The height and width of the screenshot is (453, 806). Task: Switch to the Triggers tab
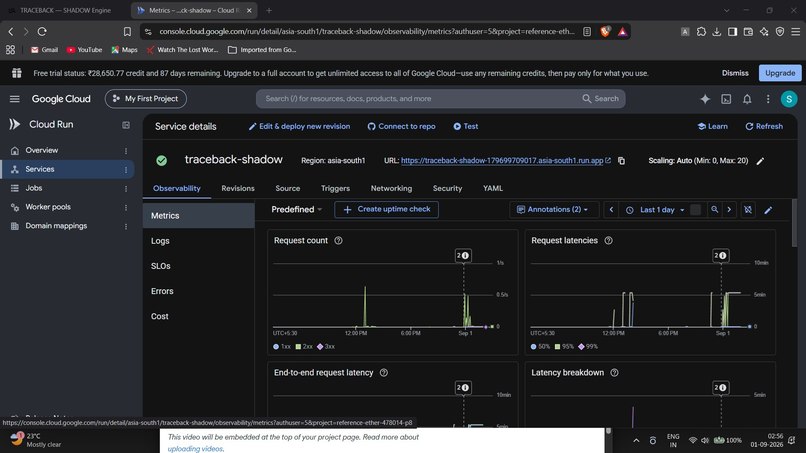click(x=335, y=188)
